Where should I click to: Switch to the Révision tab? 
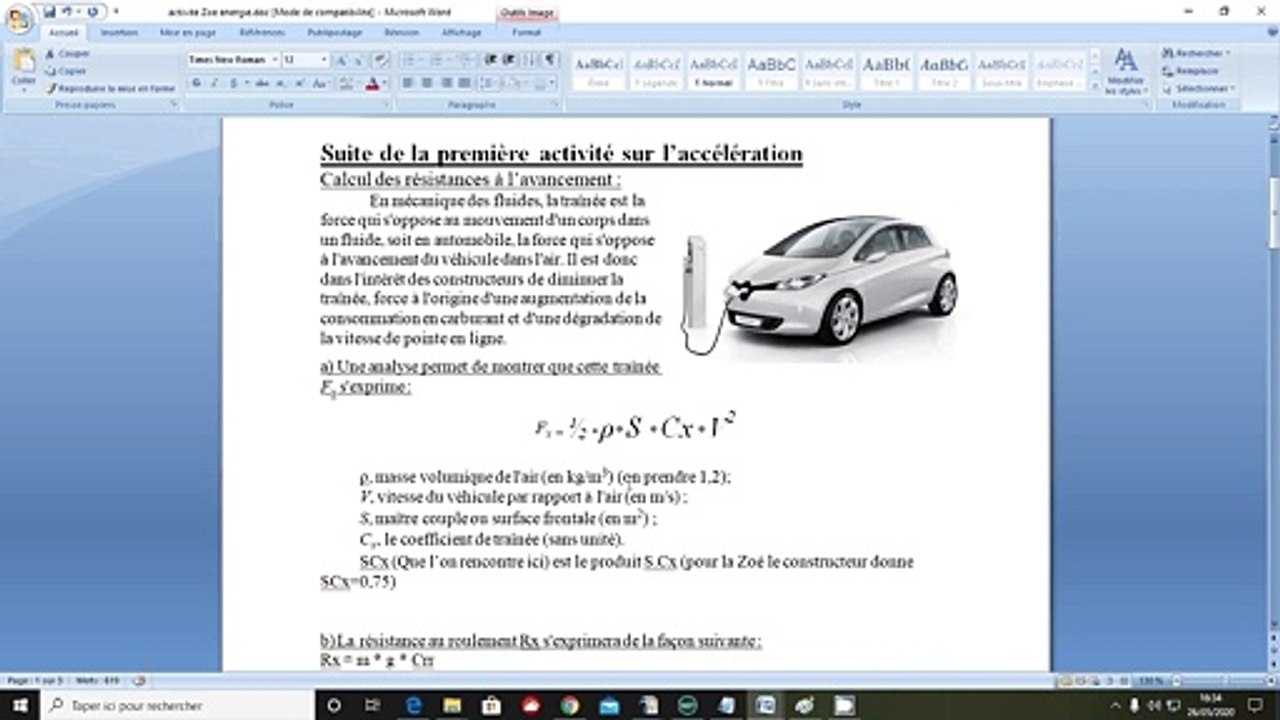(x=401, y=32)
